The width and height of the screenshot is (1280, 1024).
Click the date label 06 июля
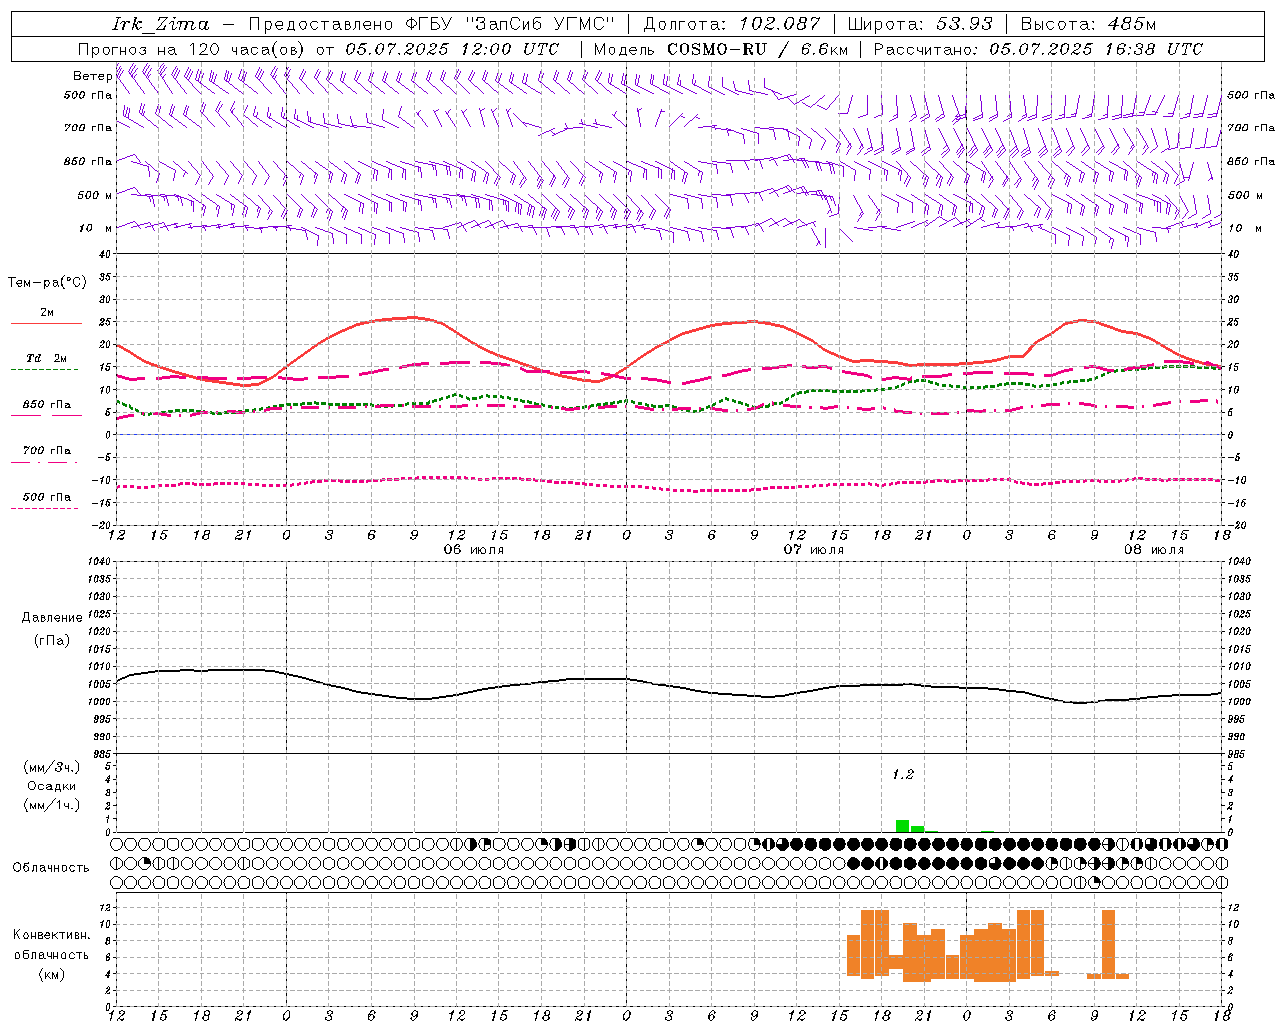[473, 550]
